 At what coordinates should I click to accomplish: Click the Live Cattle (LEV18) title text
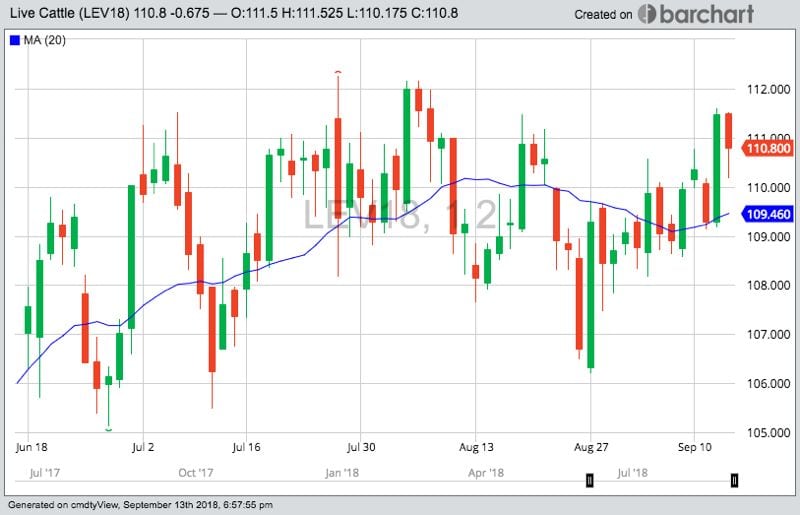[x=70, y=13]
